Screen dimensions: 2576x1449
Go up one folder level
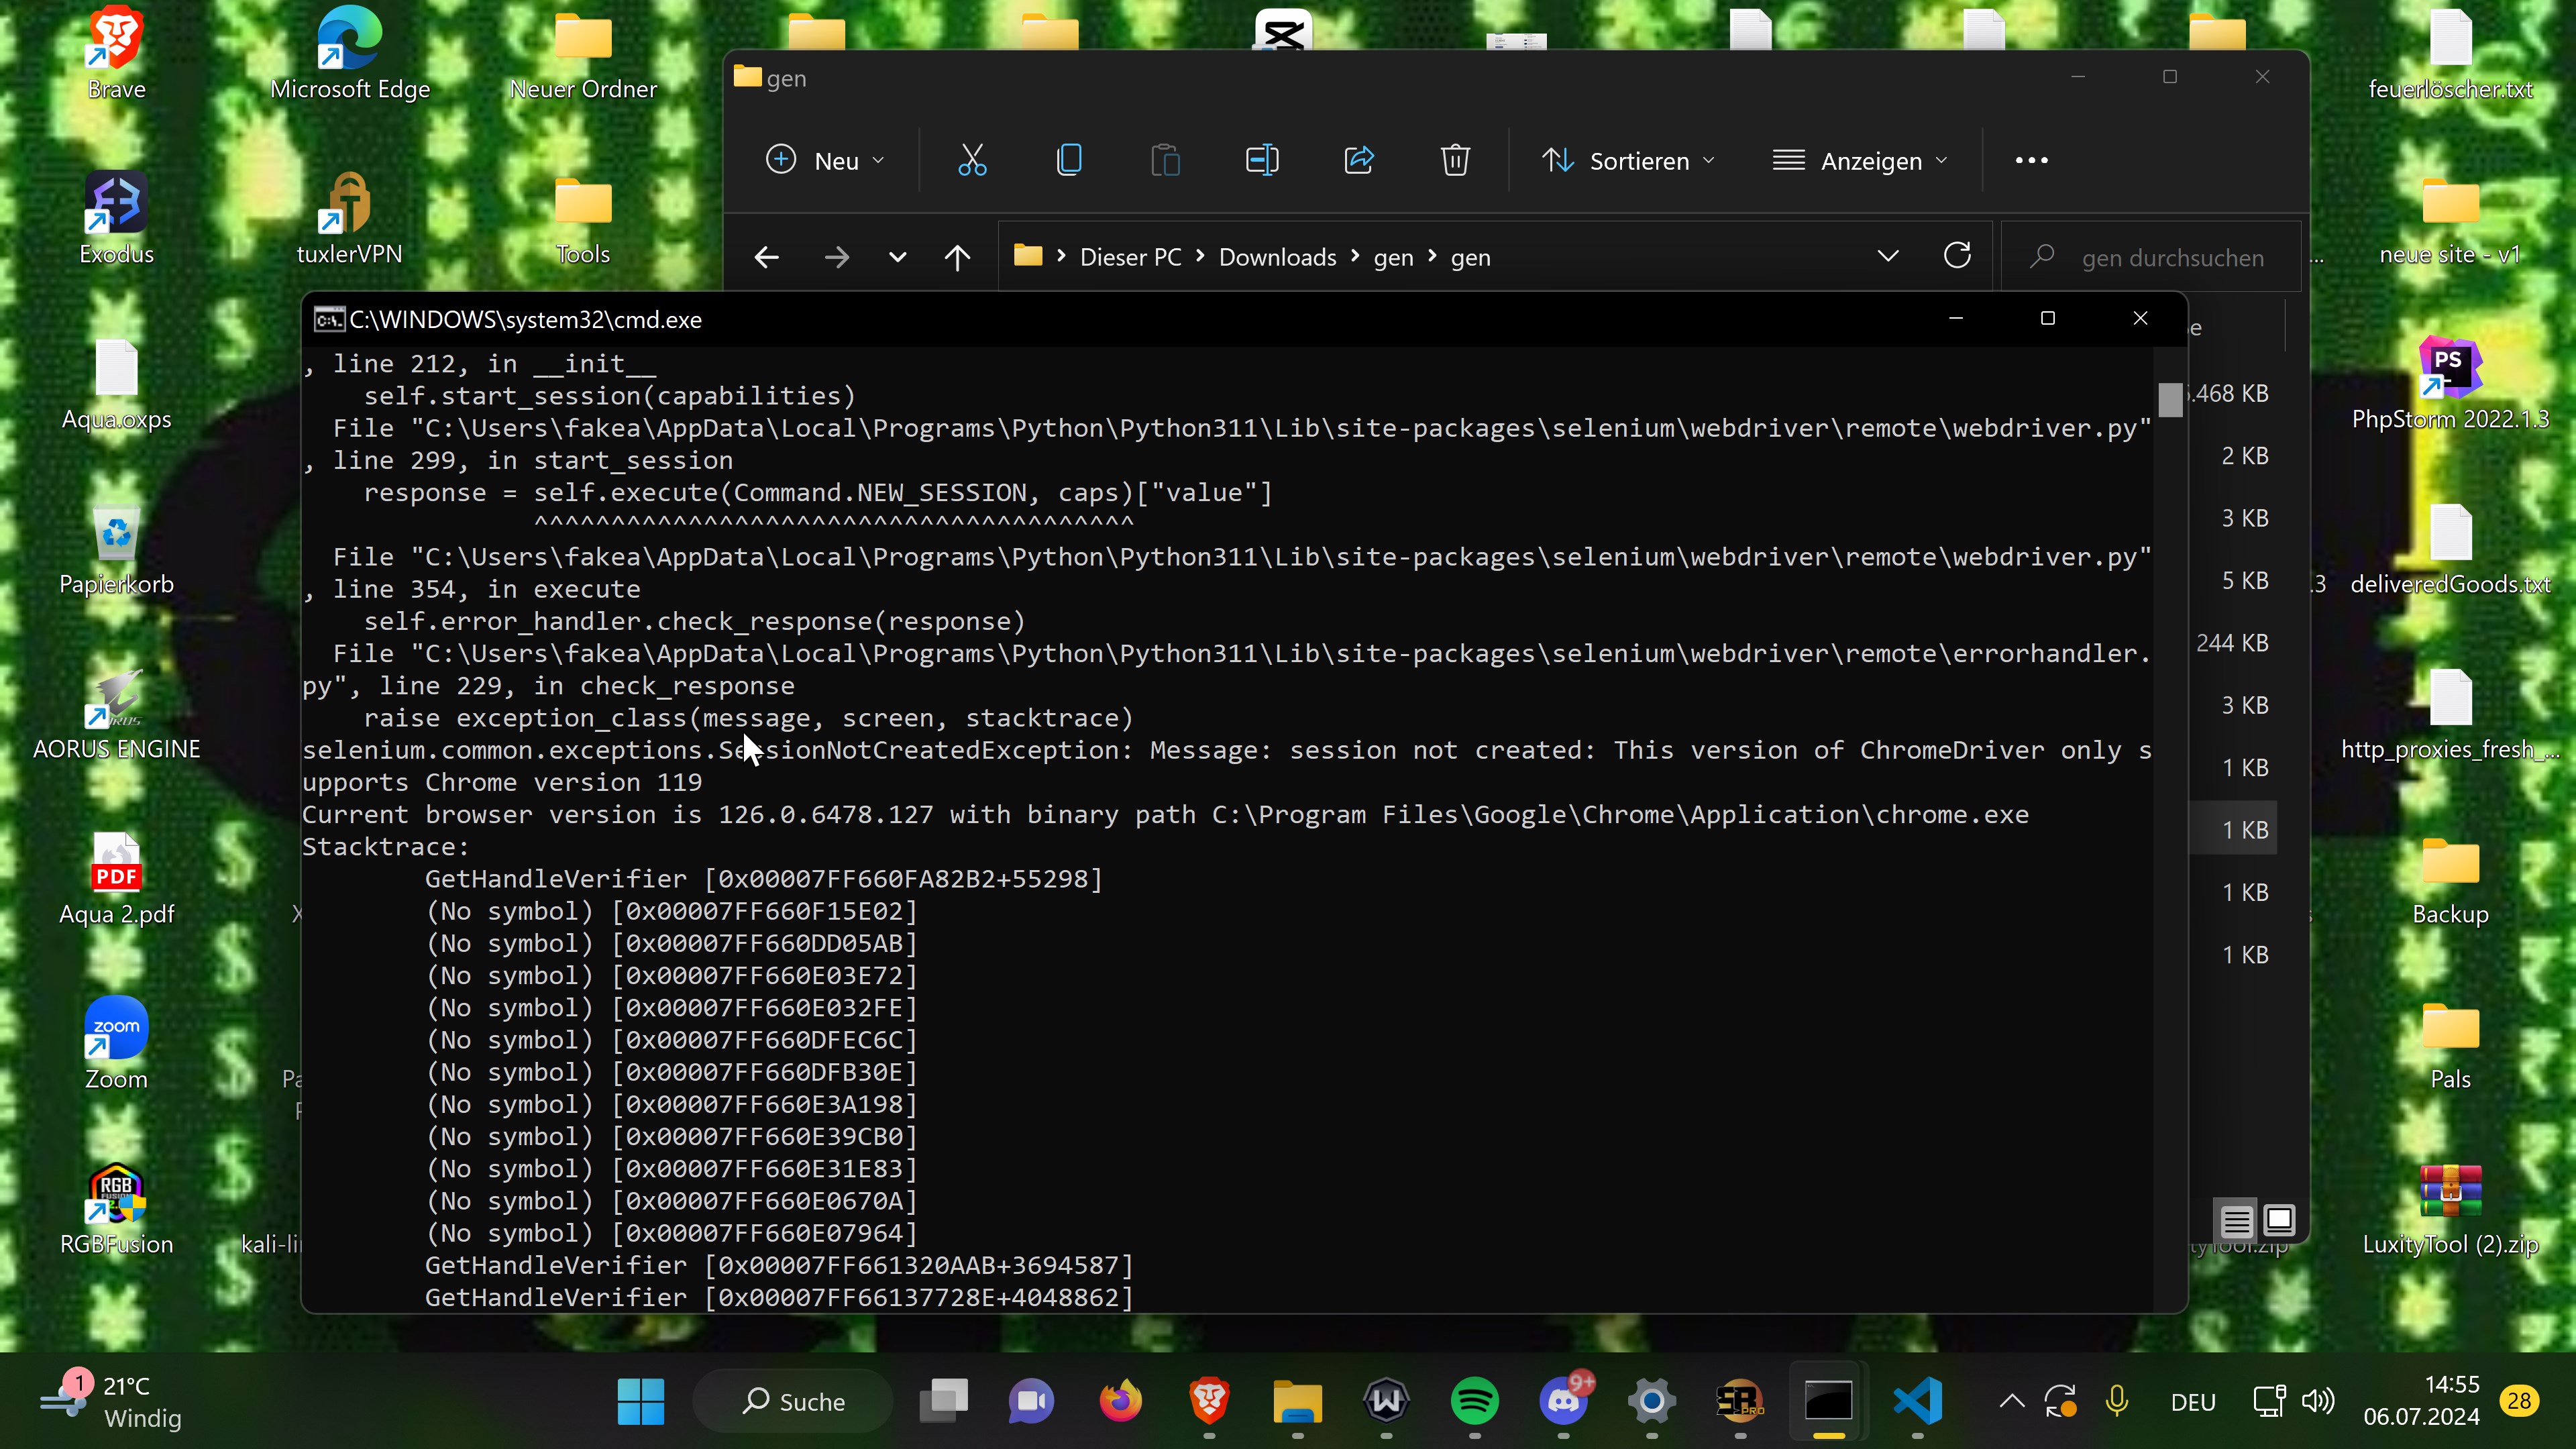957,258
